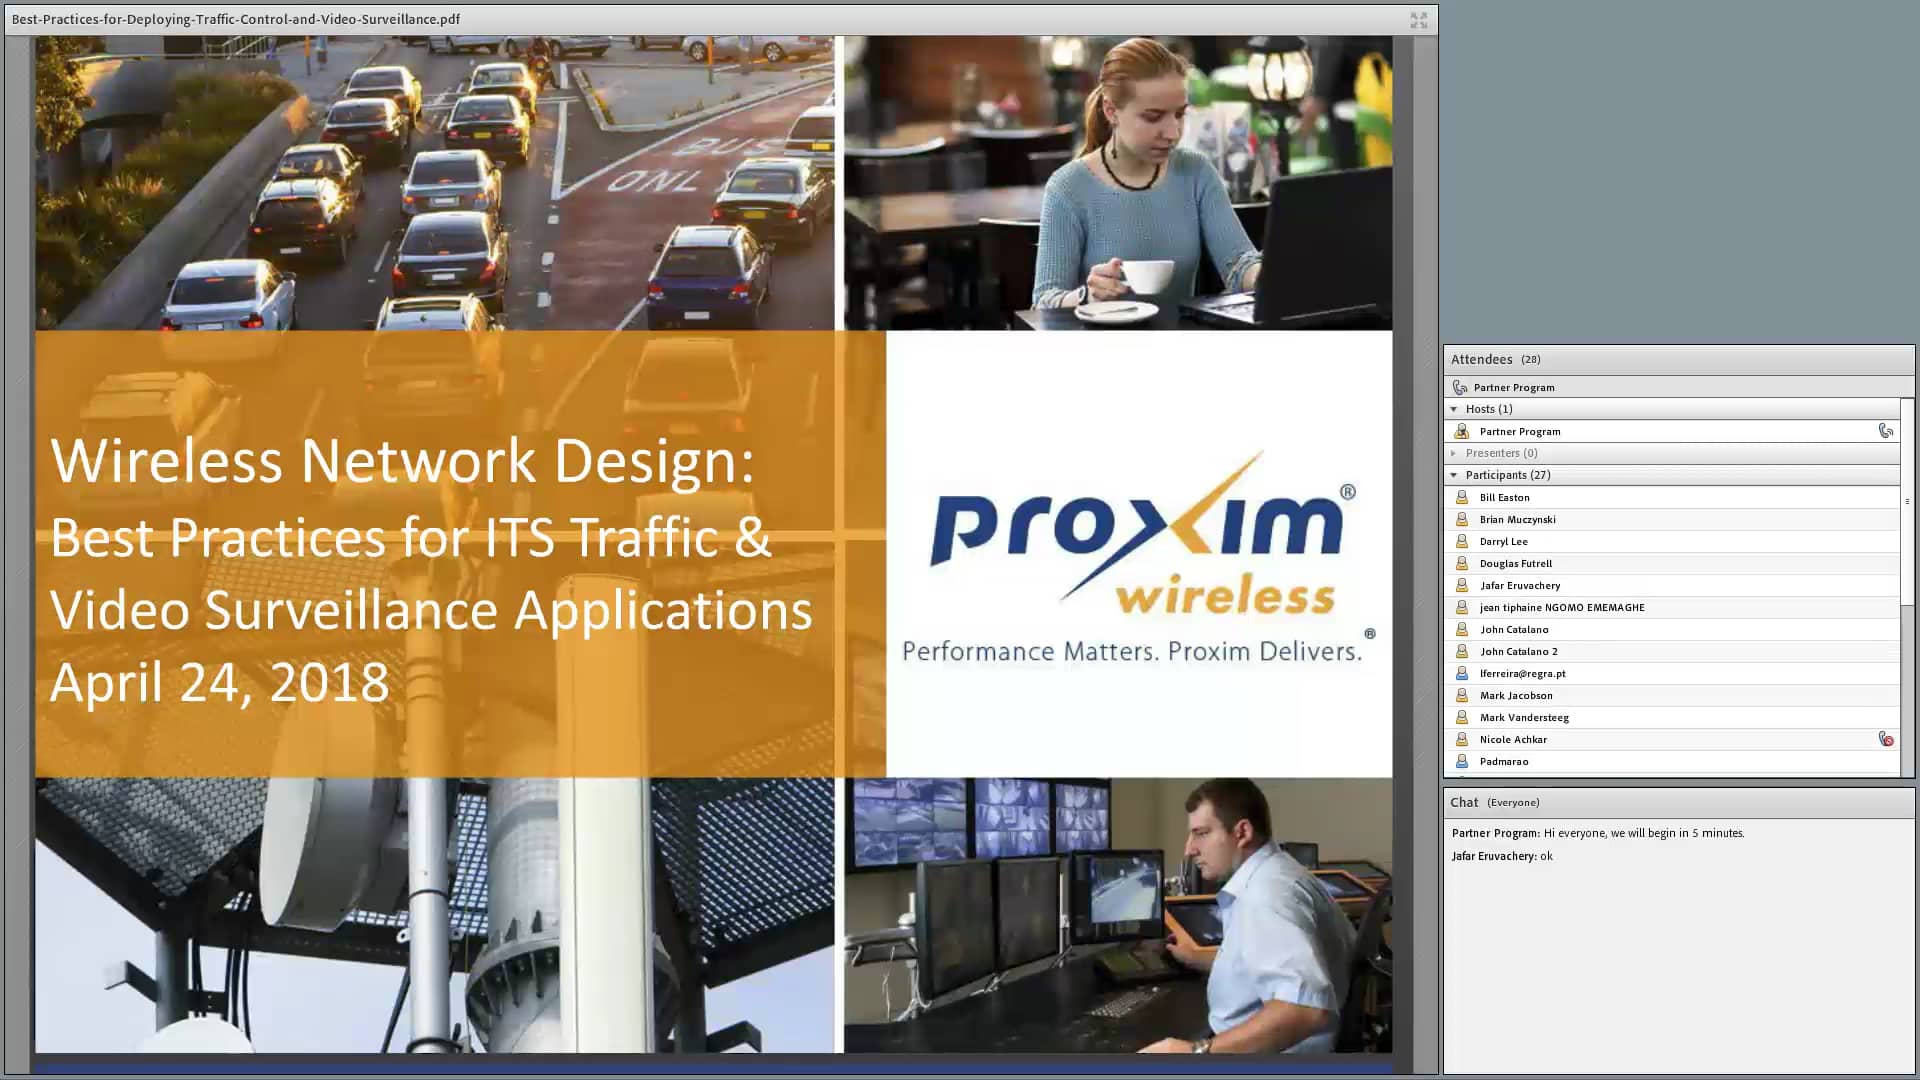The width and height of the screenshot is (1920, 1080).
Task: Click 'Performance Matters. Proxim Delivers.' tagline
Action: [1138, 650]
